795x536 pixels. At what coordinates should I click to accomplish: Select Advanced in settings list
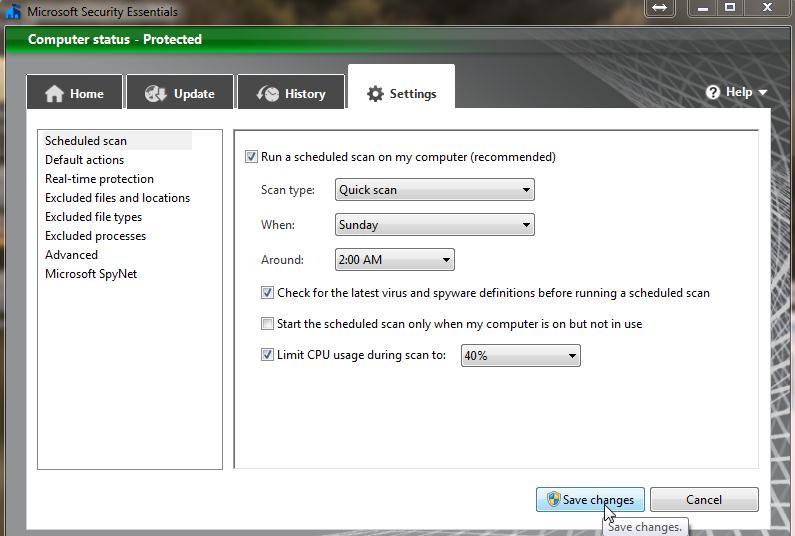point(71,255)
